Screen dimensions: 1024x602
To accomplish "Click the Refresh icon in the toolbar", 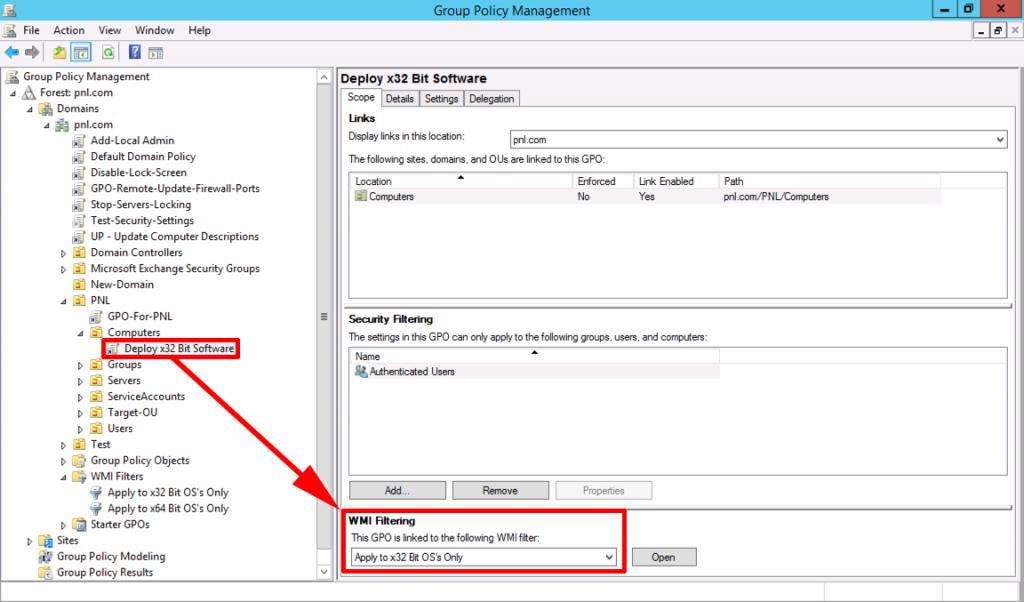I will (x=108, y=52).
